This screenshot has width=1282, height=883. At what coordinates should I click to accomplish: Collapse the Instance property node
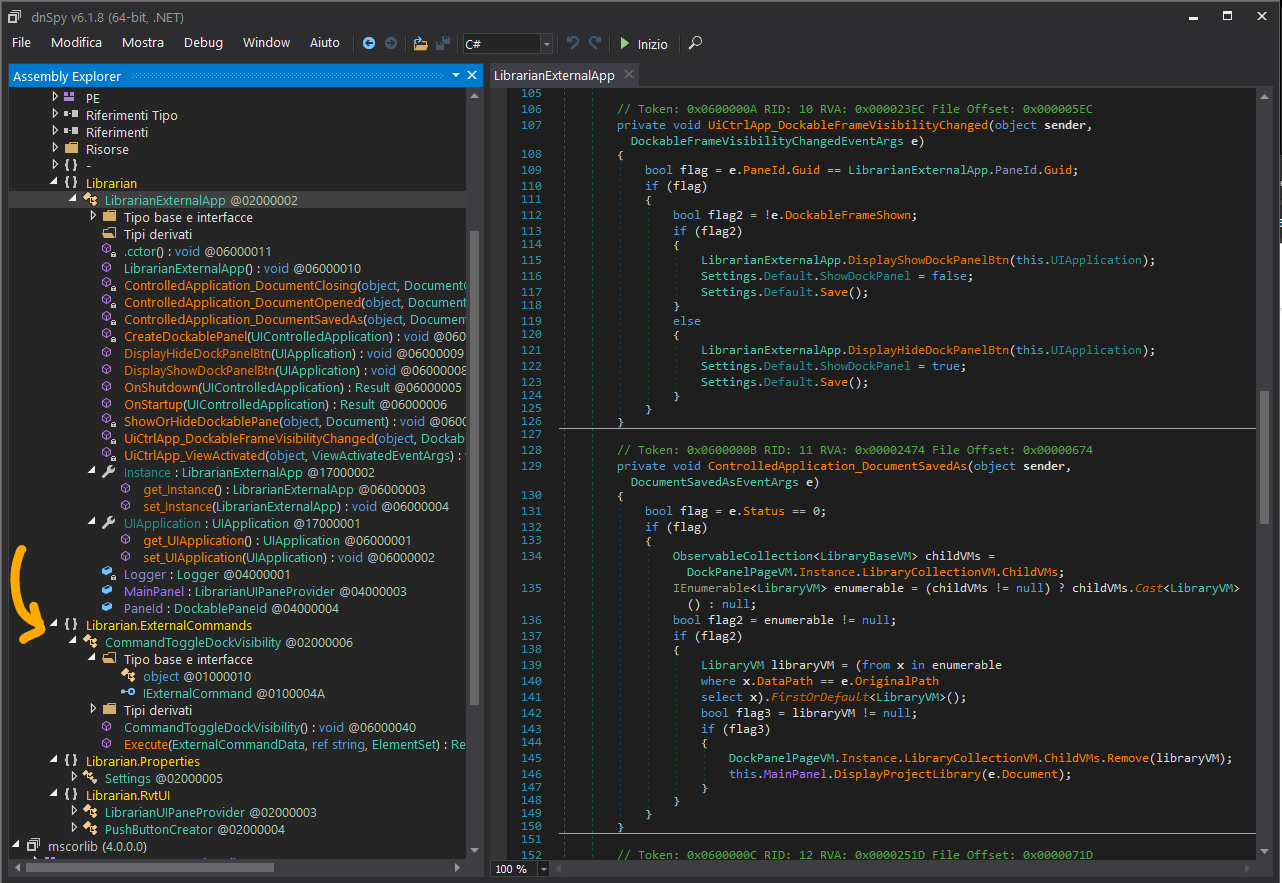(x=92, y=472)
